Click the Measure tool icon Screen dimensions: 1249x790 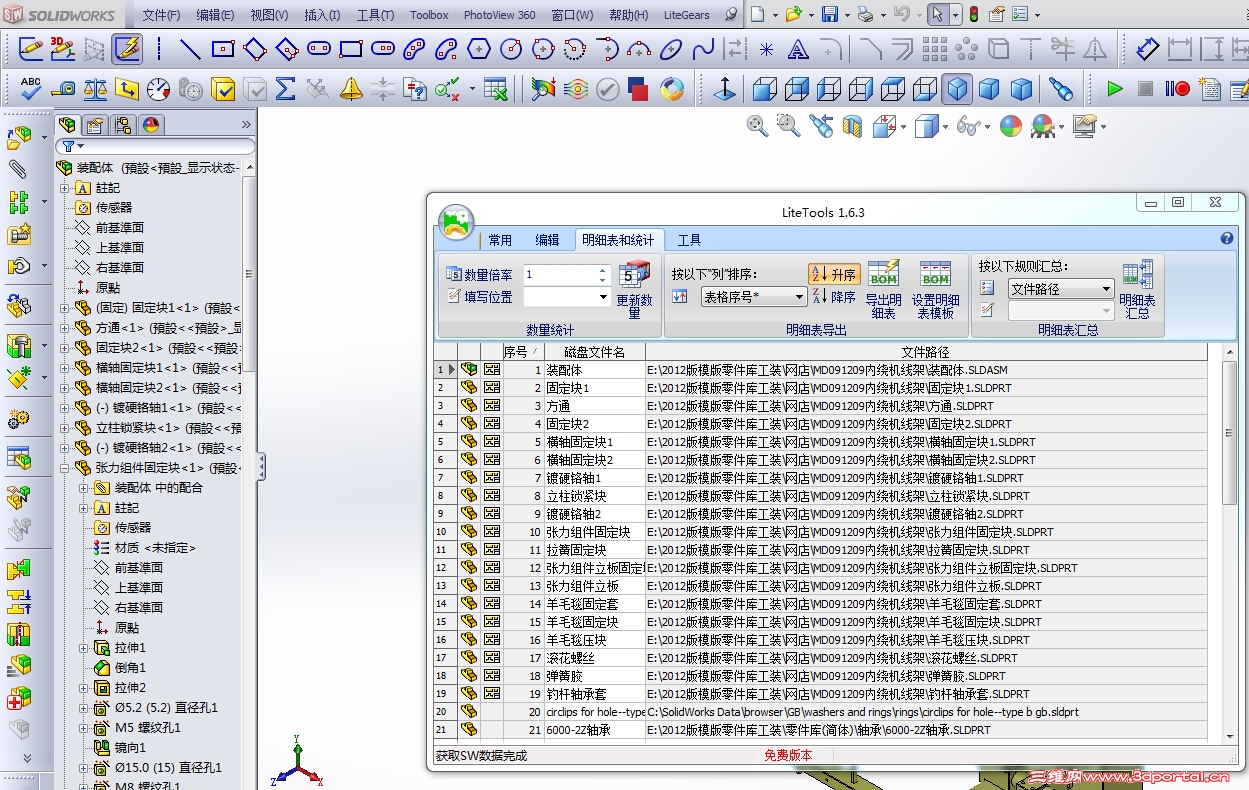(x=63, y=89)
